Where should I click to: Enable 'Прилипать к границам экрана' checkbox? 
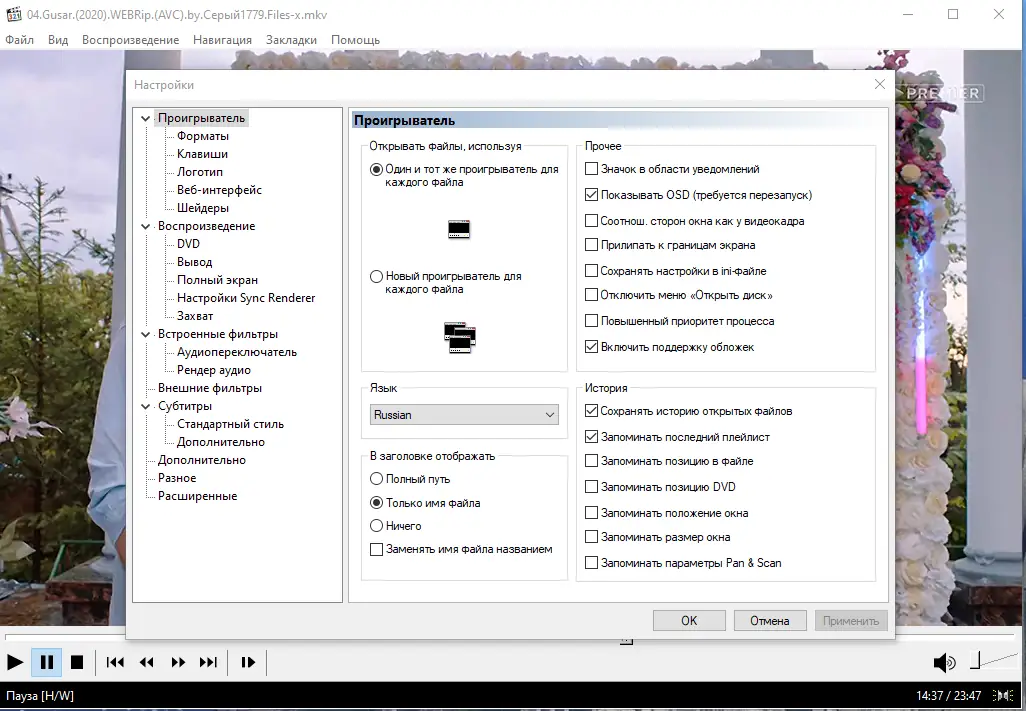click(x=670, y=245)
